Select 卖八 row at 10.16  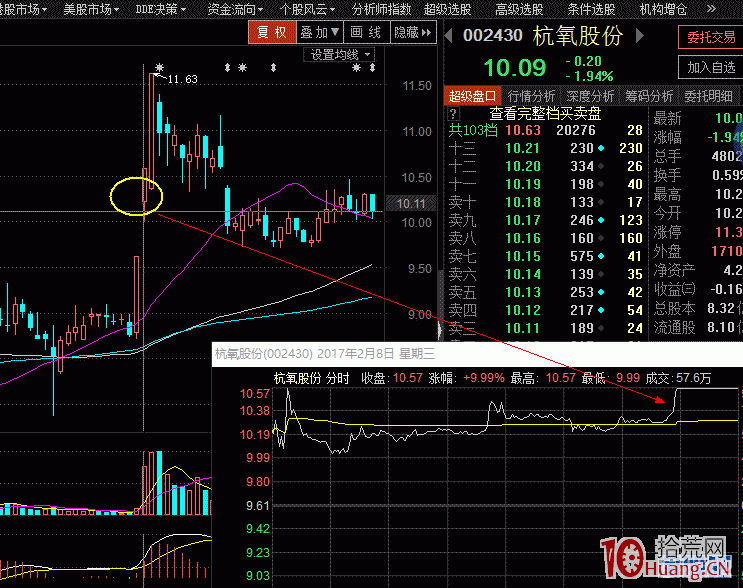coord(545,238)
